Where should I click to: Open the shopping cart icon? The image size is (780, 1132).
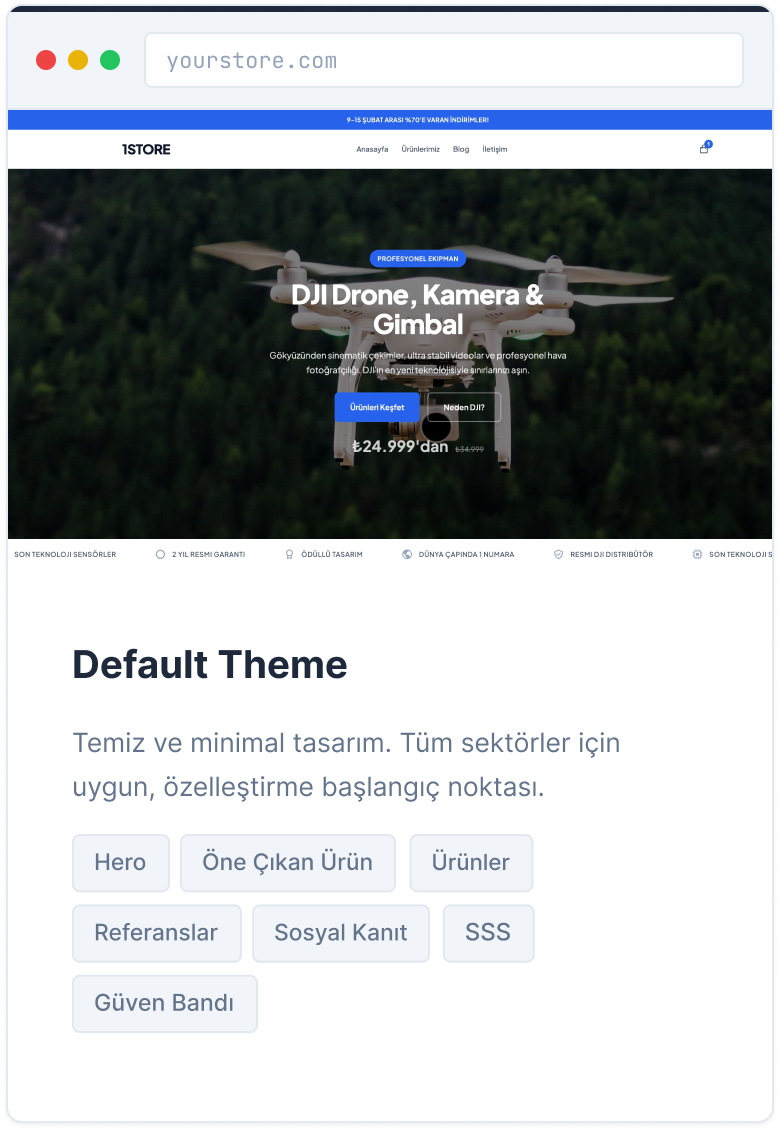(x=704, y=149)
